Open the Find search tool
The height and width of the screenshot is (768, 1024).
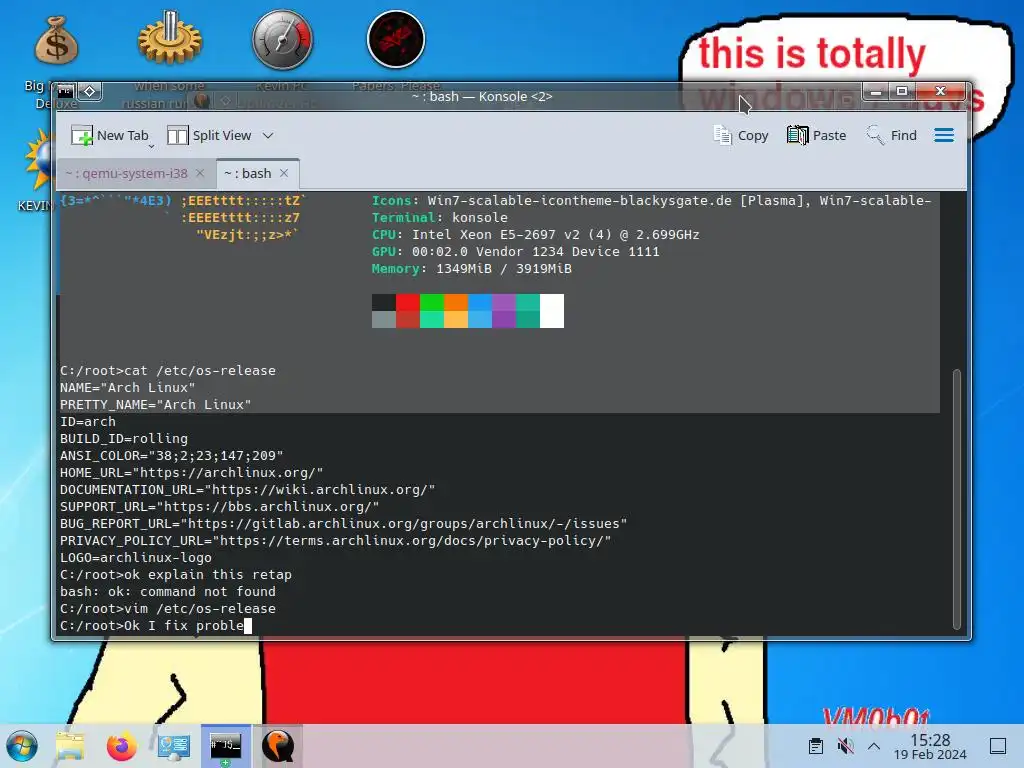tap(892, 135)
